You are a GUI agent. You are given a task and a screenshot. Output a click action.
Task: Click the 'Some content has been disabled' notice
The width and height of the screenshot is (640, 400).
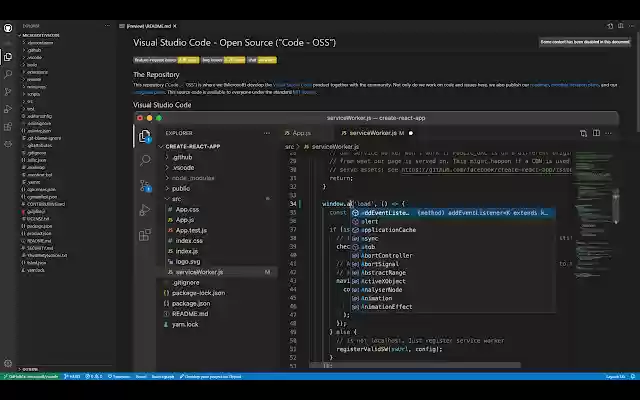tap(585, 42)
